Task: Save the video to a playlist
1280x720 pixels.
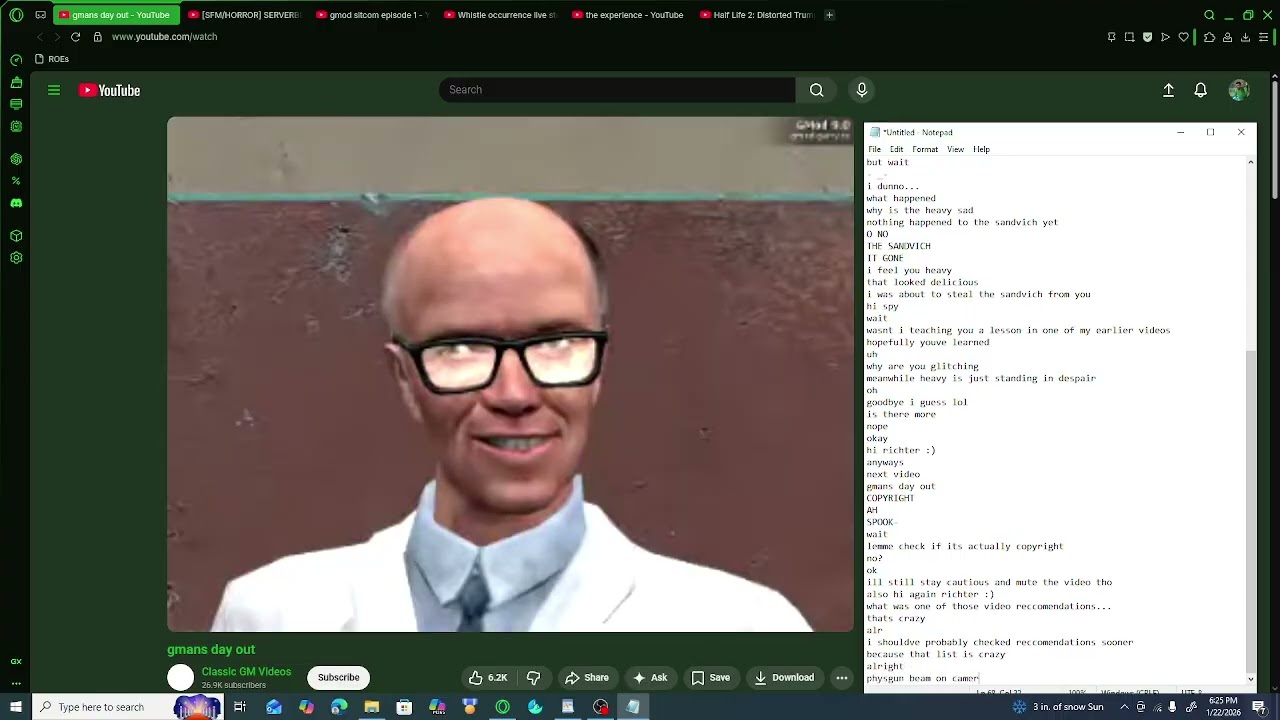Action: (x=711, y=677)
